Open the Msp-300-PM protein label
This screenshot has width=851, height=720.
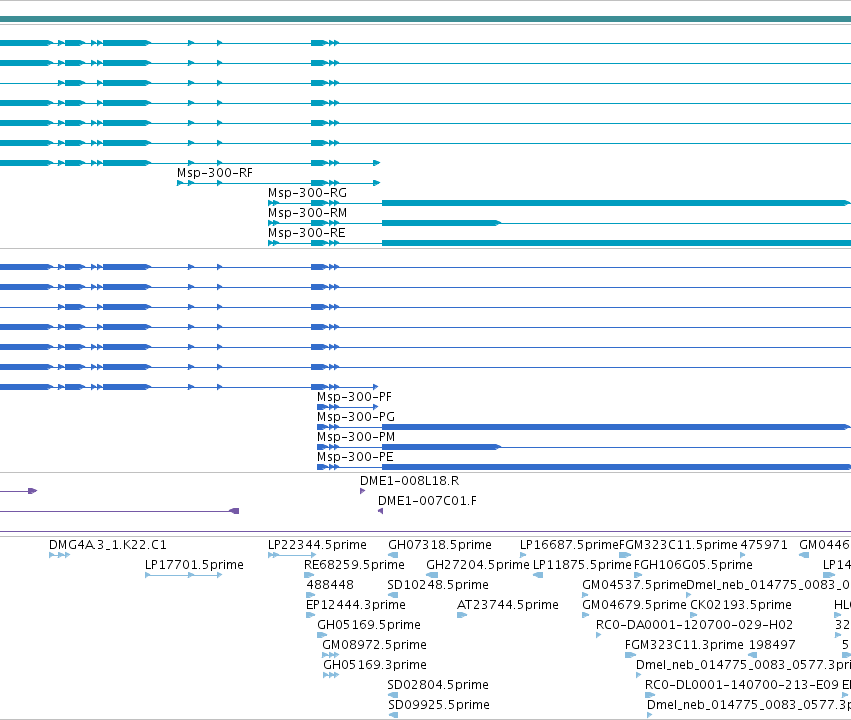[356, 437]
